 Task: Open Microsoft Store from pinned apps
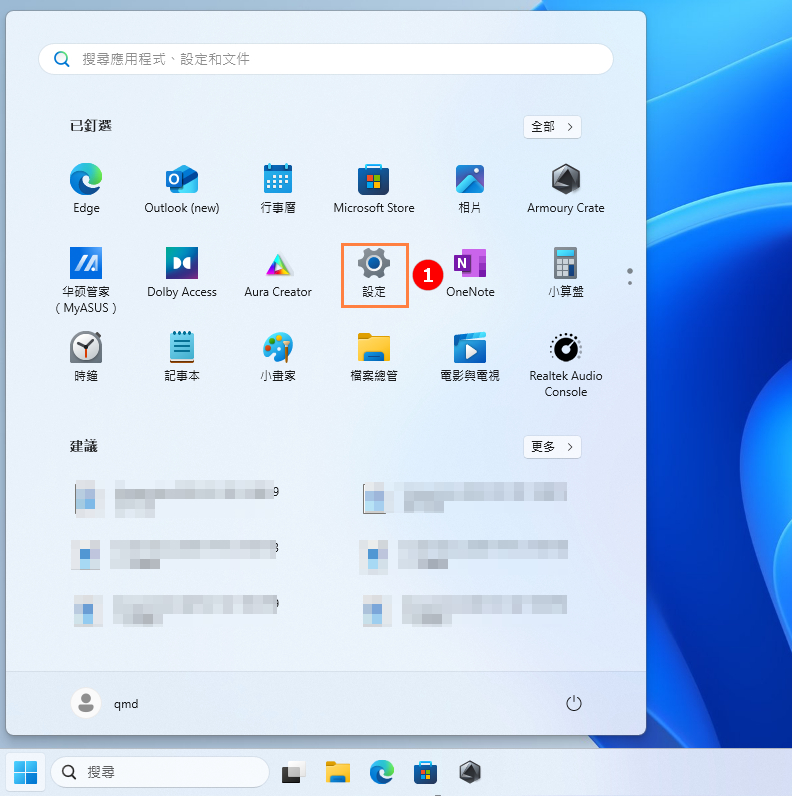tap(374, 188)
